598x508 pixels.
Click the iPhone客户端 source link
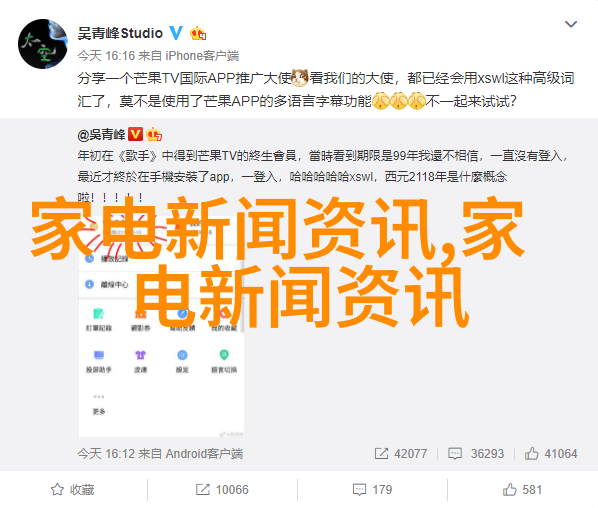pyautogui.click(x=202, y=56)
